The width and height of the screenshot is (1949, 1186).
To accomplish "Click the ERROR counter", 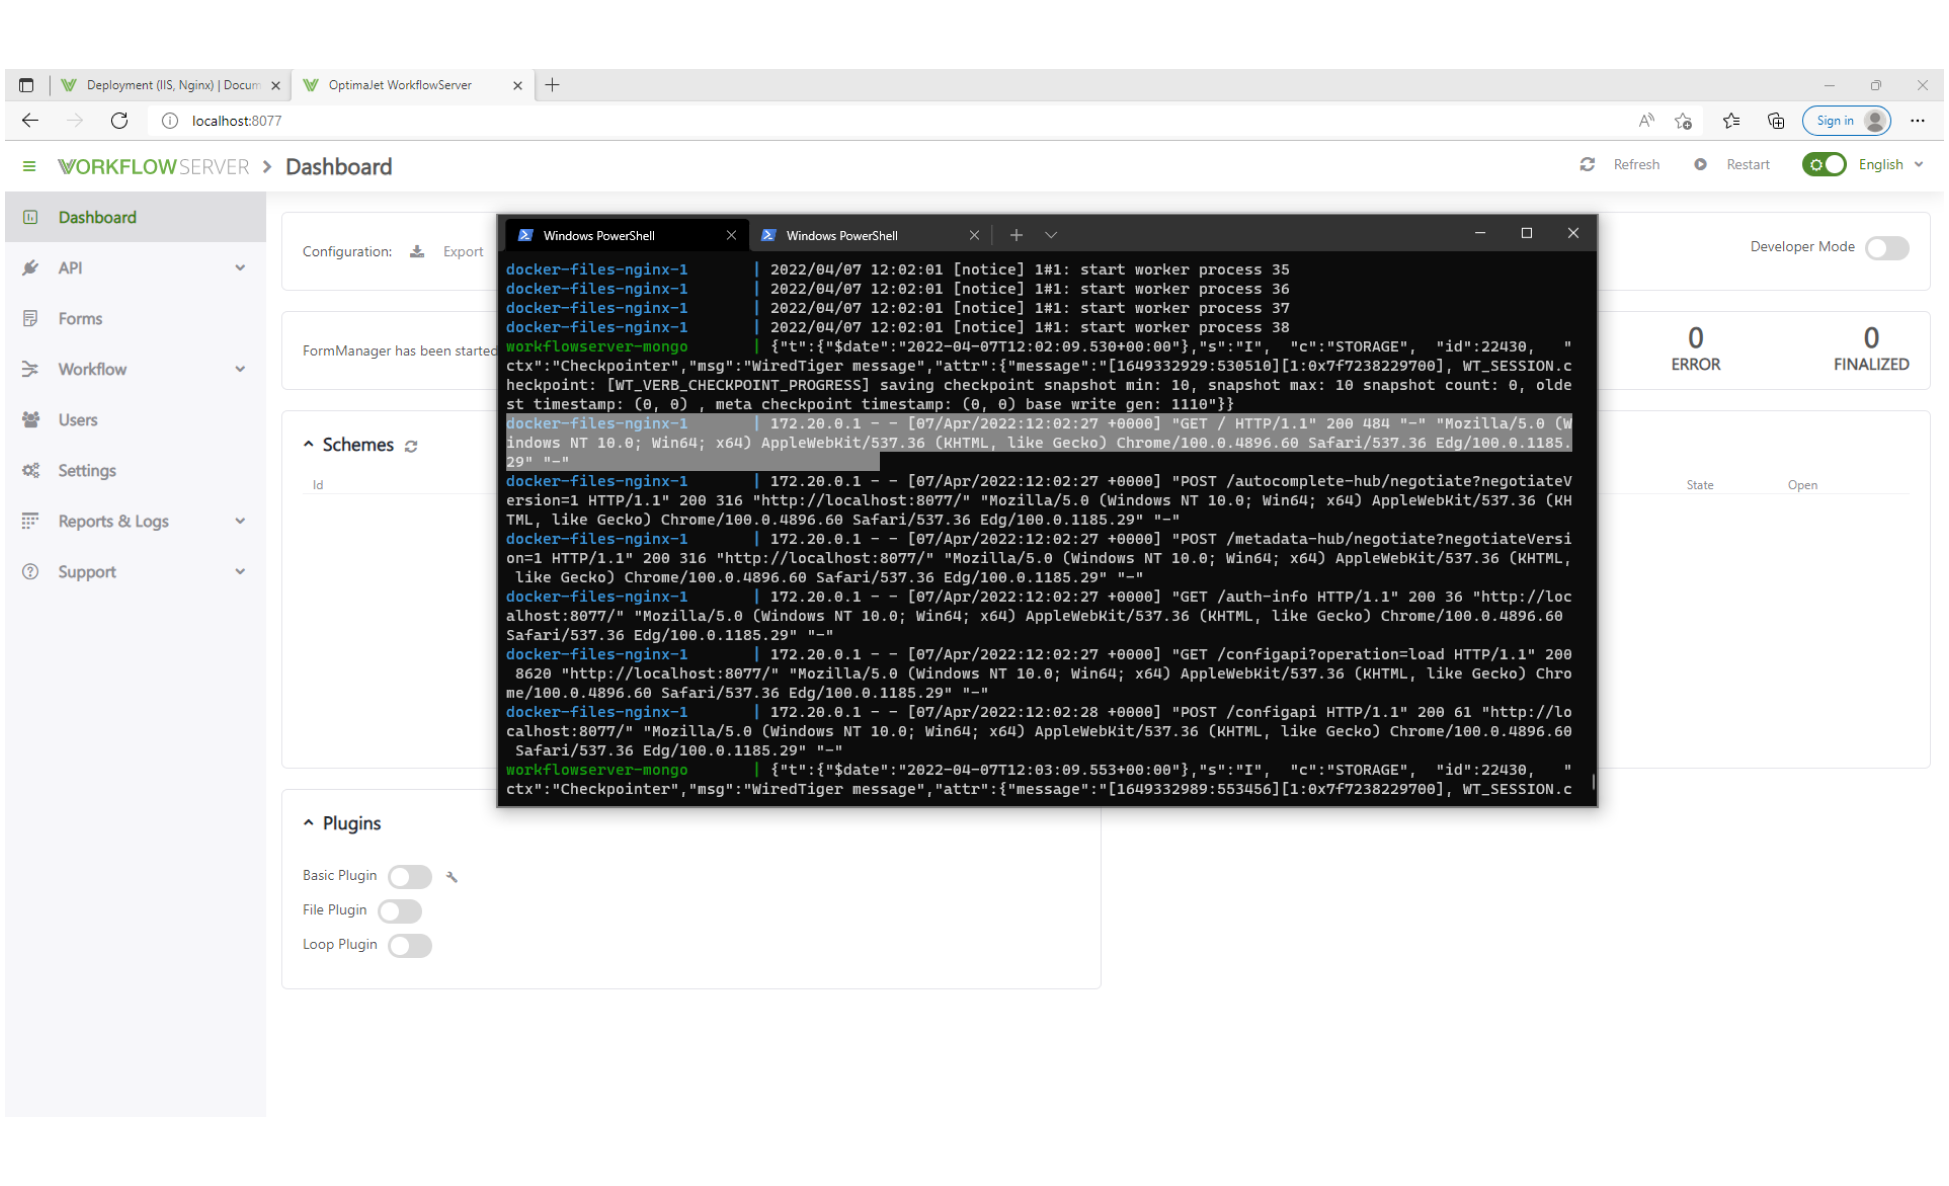I will pos(1696,349).
